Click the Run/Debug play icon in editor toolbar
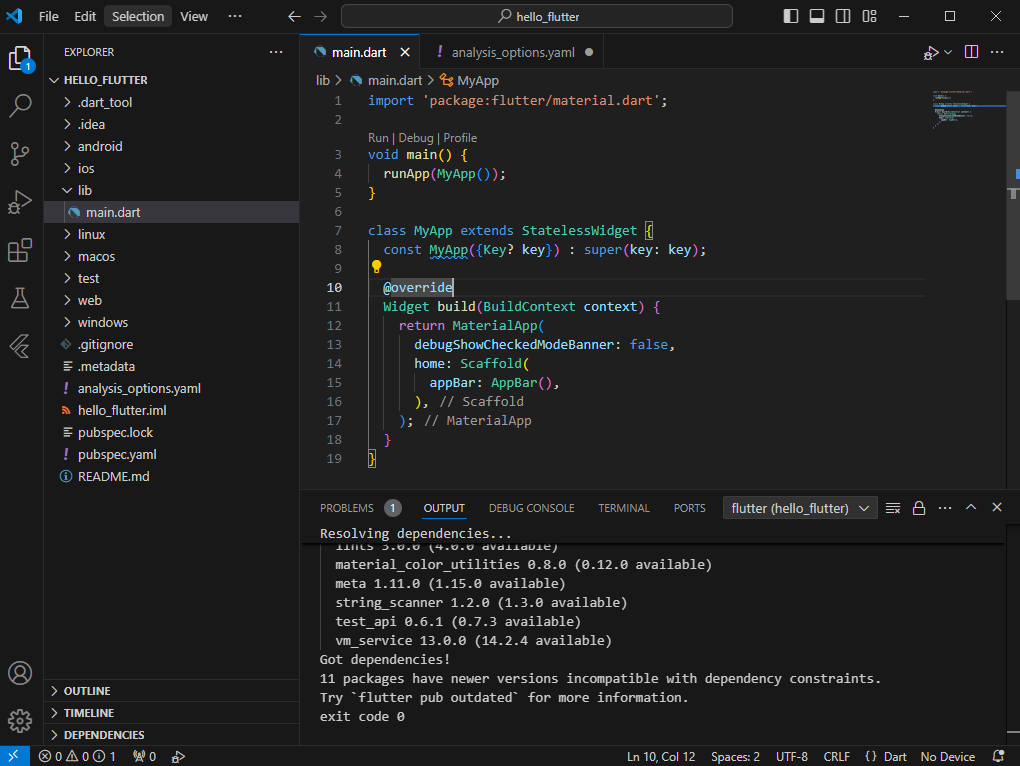 931,53
